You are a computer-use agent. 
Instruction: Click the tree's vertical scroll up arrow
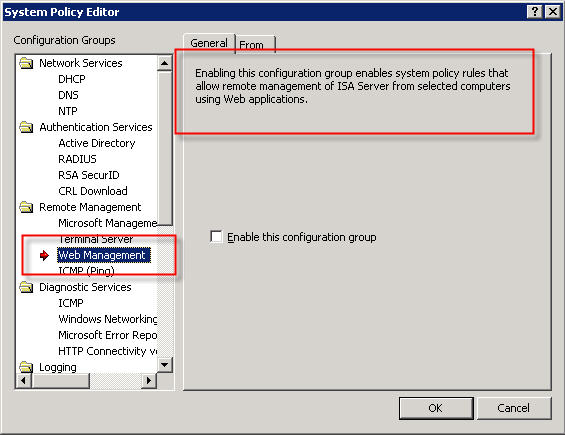click(165, 63)
